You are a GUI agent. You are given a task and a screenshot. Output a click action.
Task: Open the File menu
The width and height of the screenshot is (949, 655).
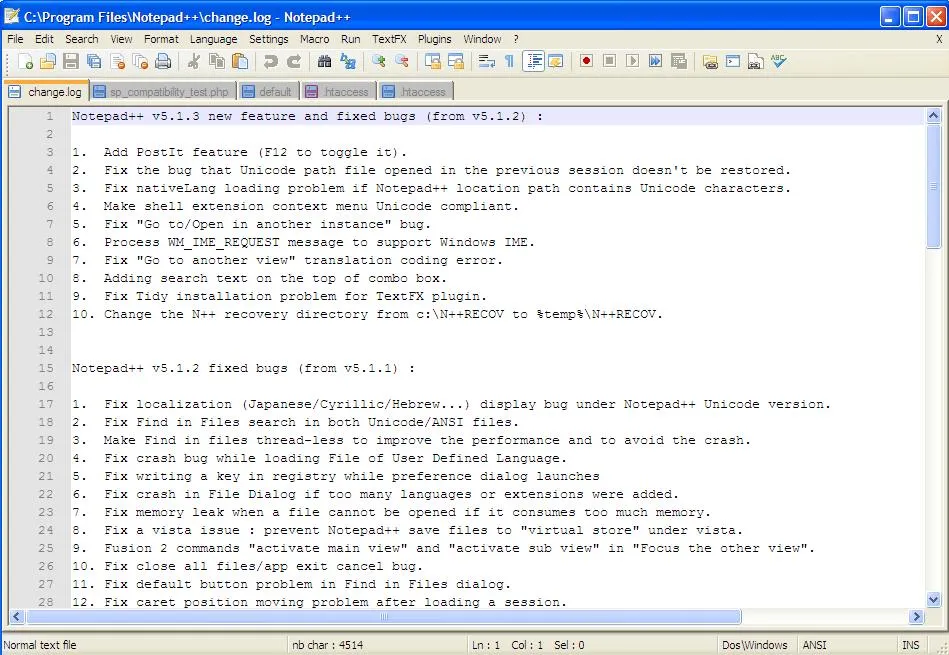click(x=15, y=39)
